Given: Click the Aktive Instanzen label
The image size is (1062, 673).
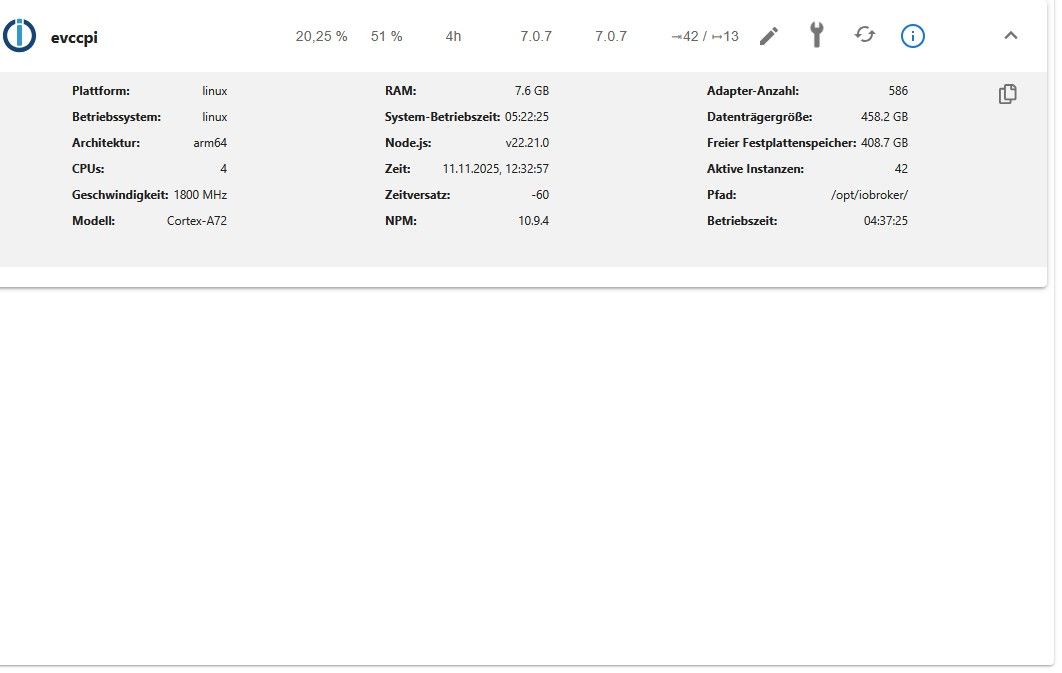Looking at the screenshot, I should tap(755, 169).
